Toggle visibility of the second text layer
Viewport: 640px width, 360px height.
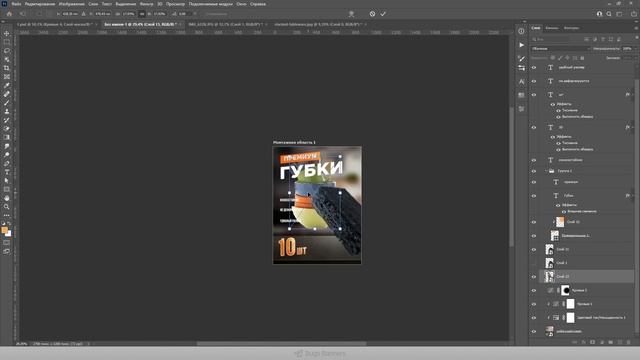pyautogui.click(x=534, y=81)
